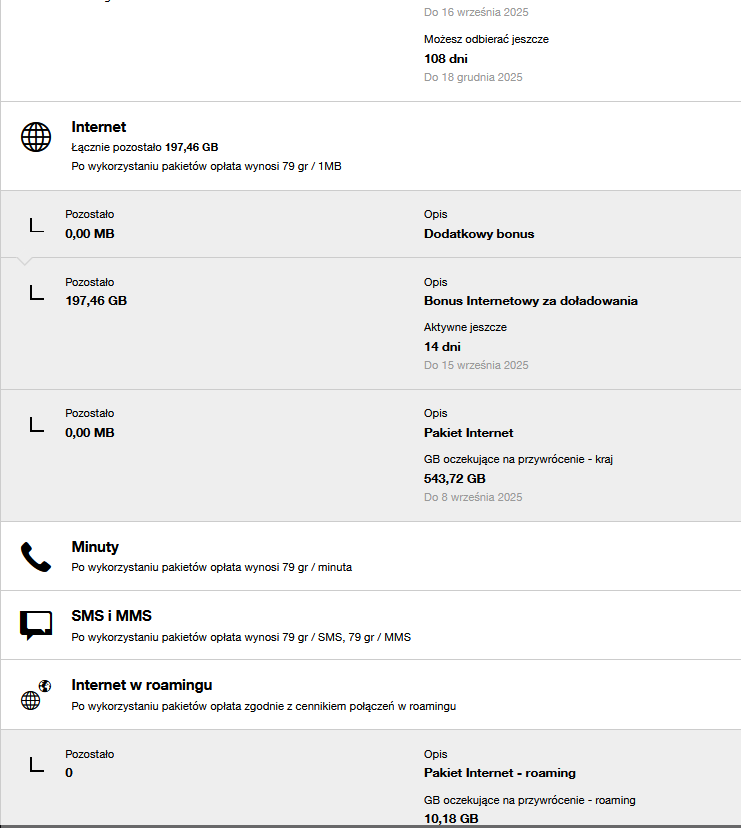741x828 pixels.
Task: Click the sub-item arrow beside the 197,46 GB bonus row
Action: click(37, 292)
